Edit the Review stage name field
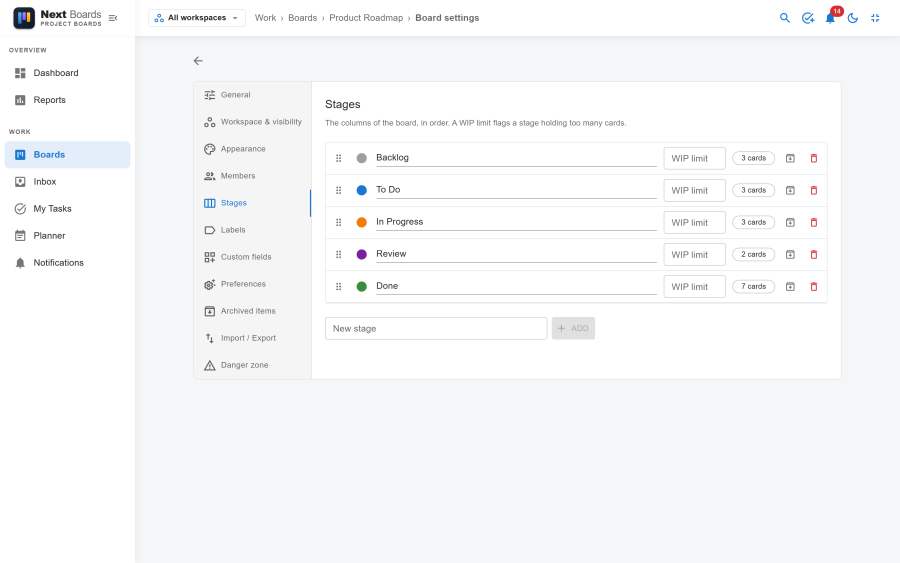900x563 pixels. pos(516,254)
